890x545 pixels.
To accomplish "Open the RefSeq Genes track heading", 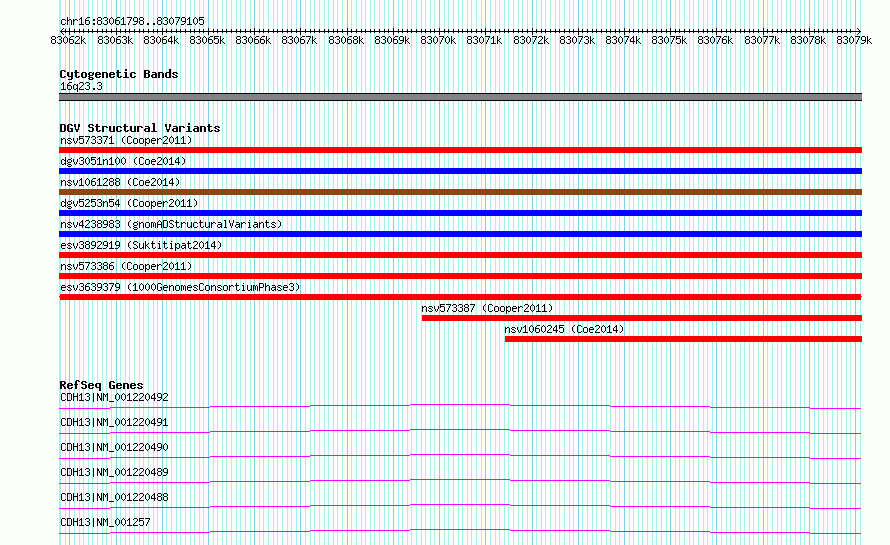I will click(101, 385).
